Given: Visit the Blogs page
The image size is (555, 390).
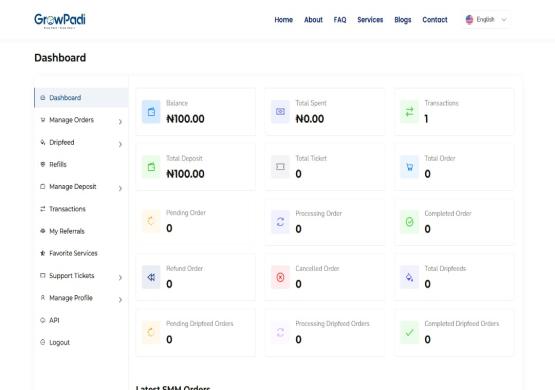Looking at the screenshot, I should coord(403,20).
